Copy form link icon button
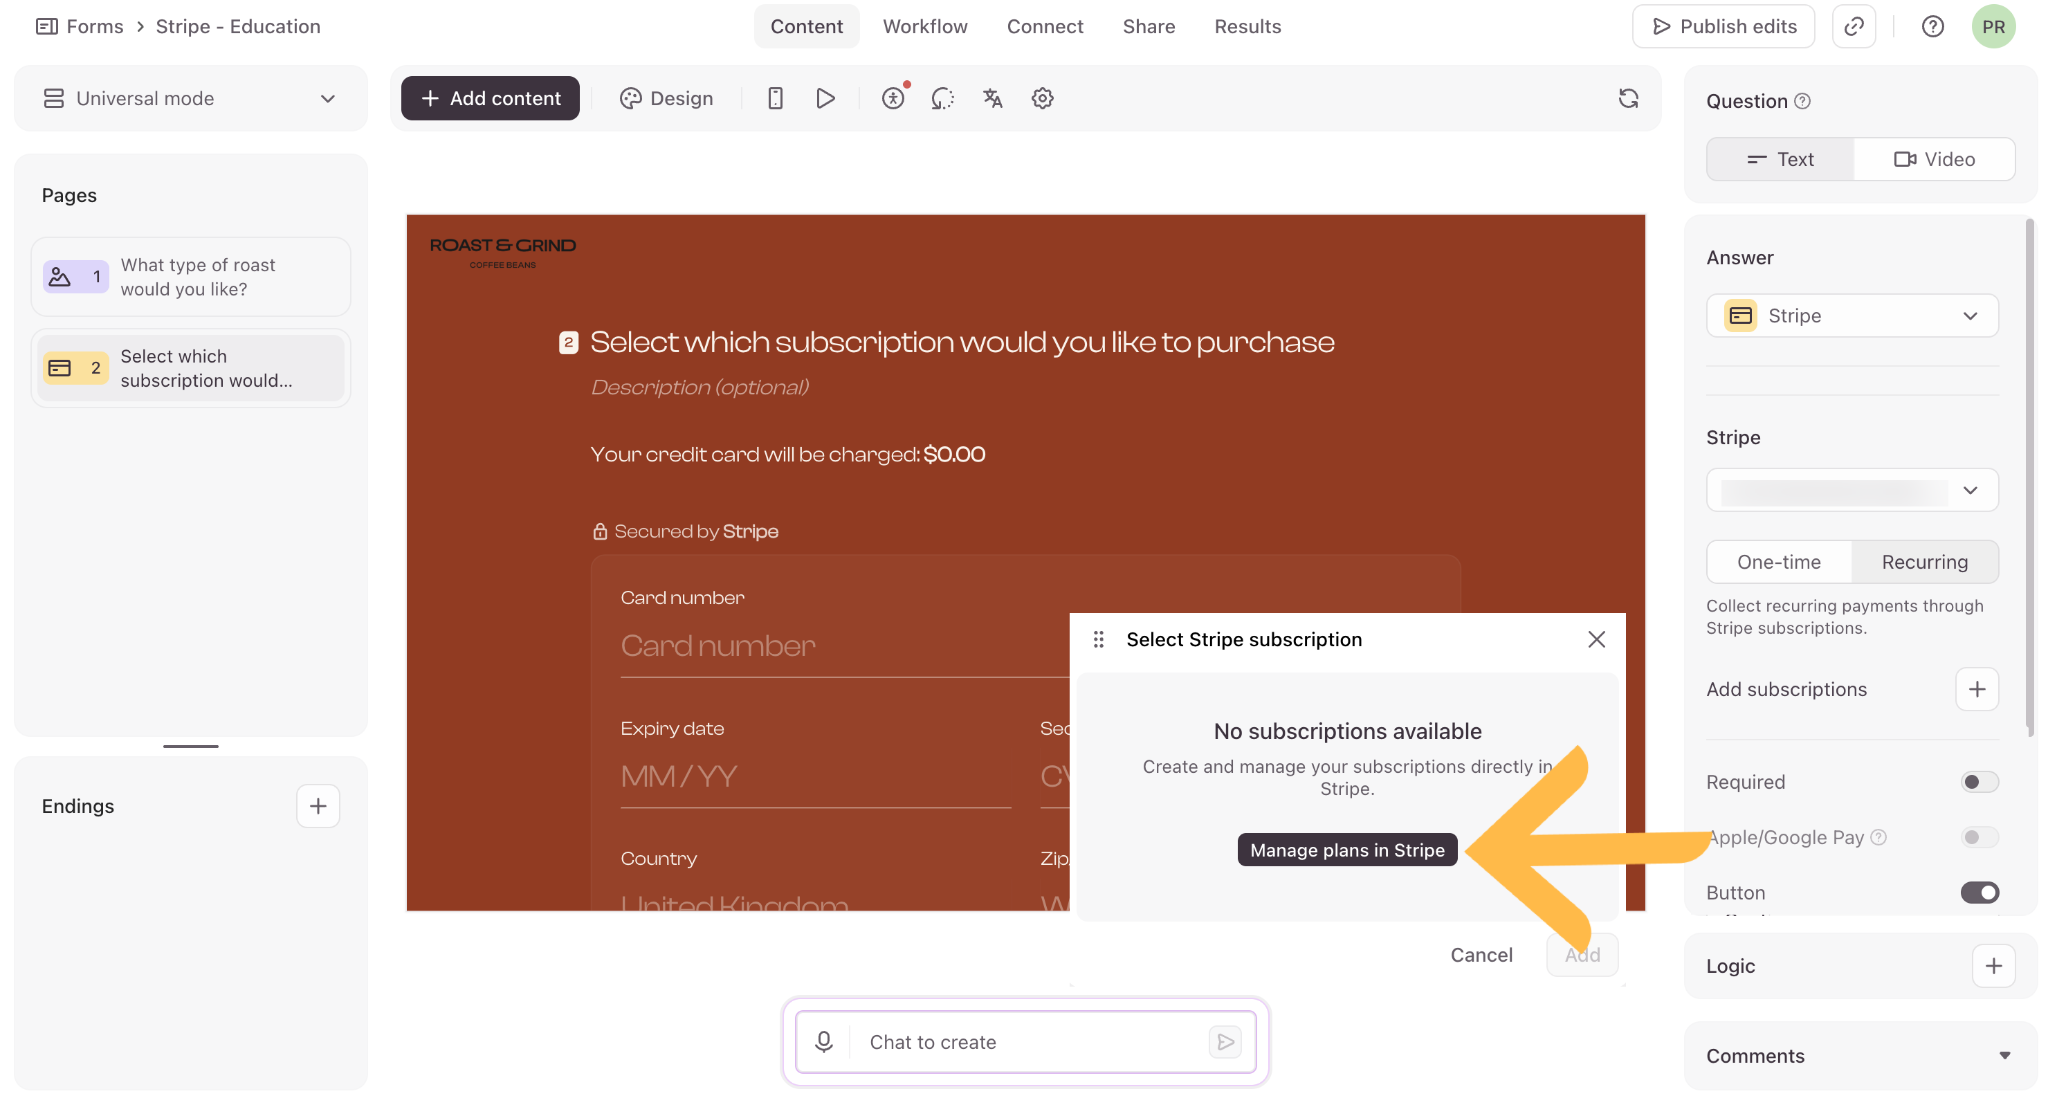Image resolution: width=2048 pixels, height=1101 pixels. (1854, 26)
